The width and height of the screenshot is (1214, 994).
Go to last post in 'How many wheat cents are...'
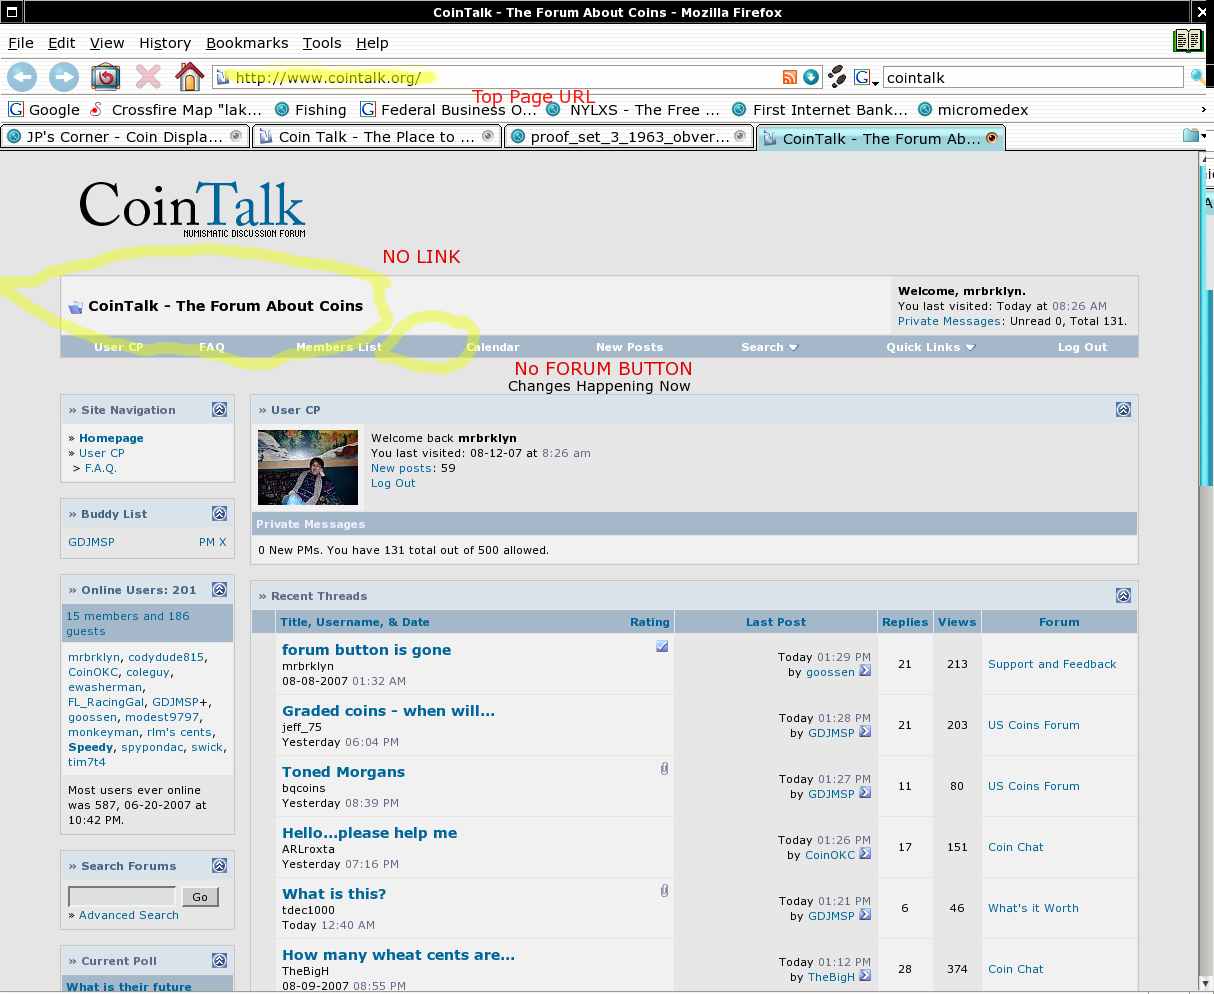[865, 976]
